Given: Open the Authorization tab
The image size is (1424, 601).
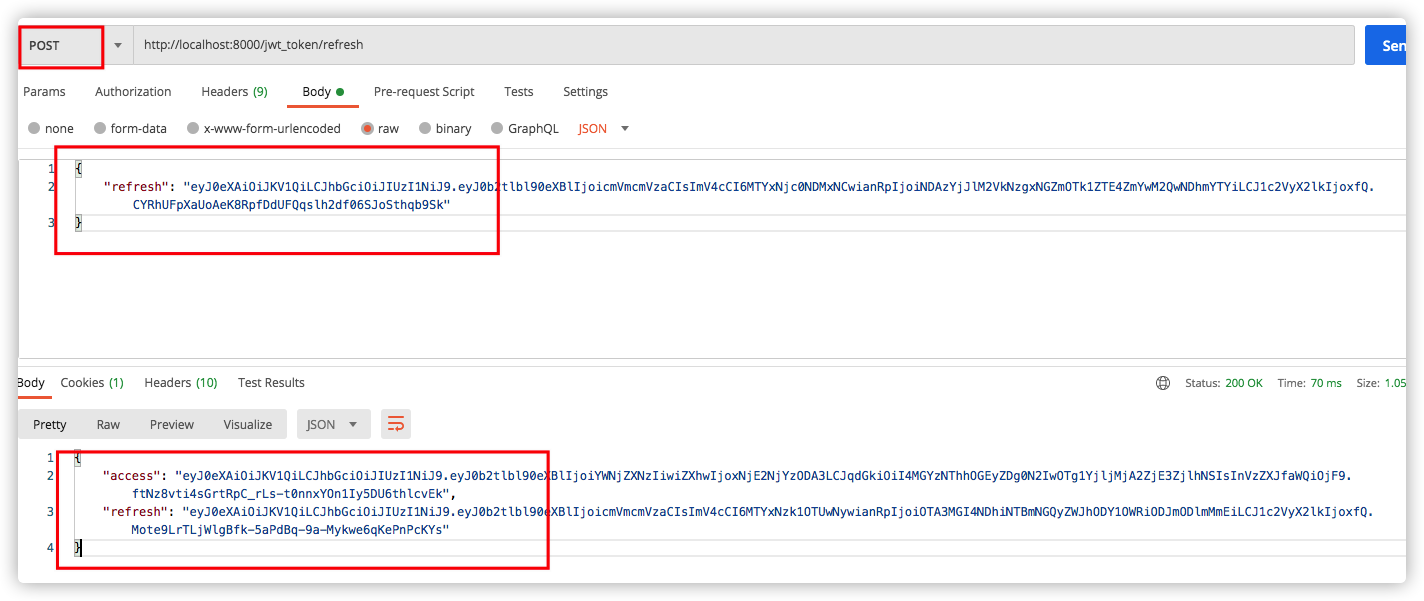Looking at the screenshot, I should pyautogui.click(x=133, y=91).
